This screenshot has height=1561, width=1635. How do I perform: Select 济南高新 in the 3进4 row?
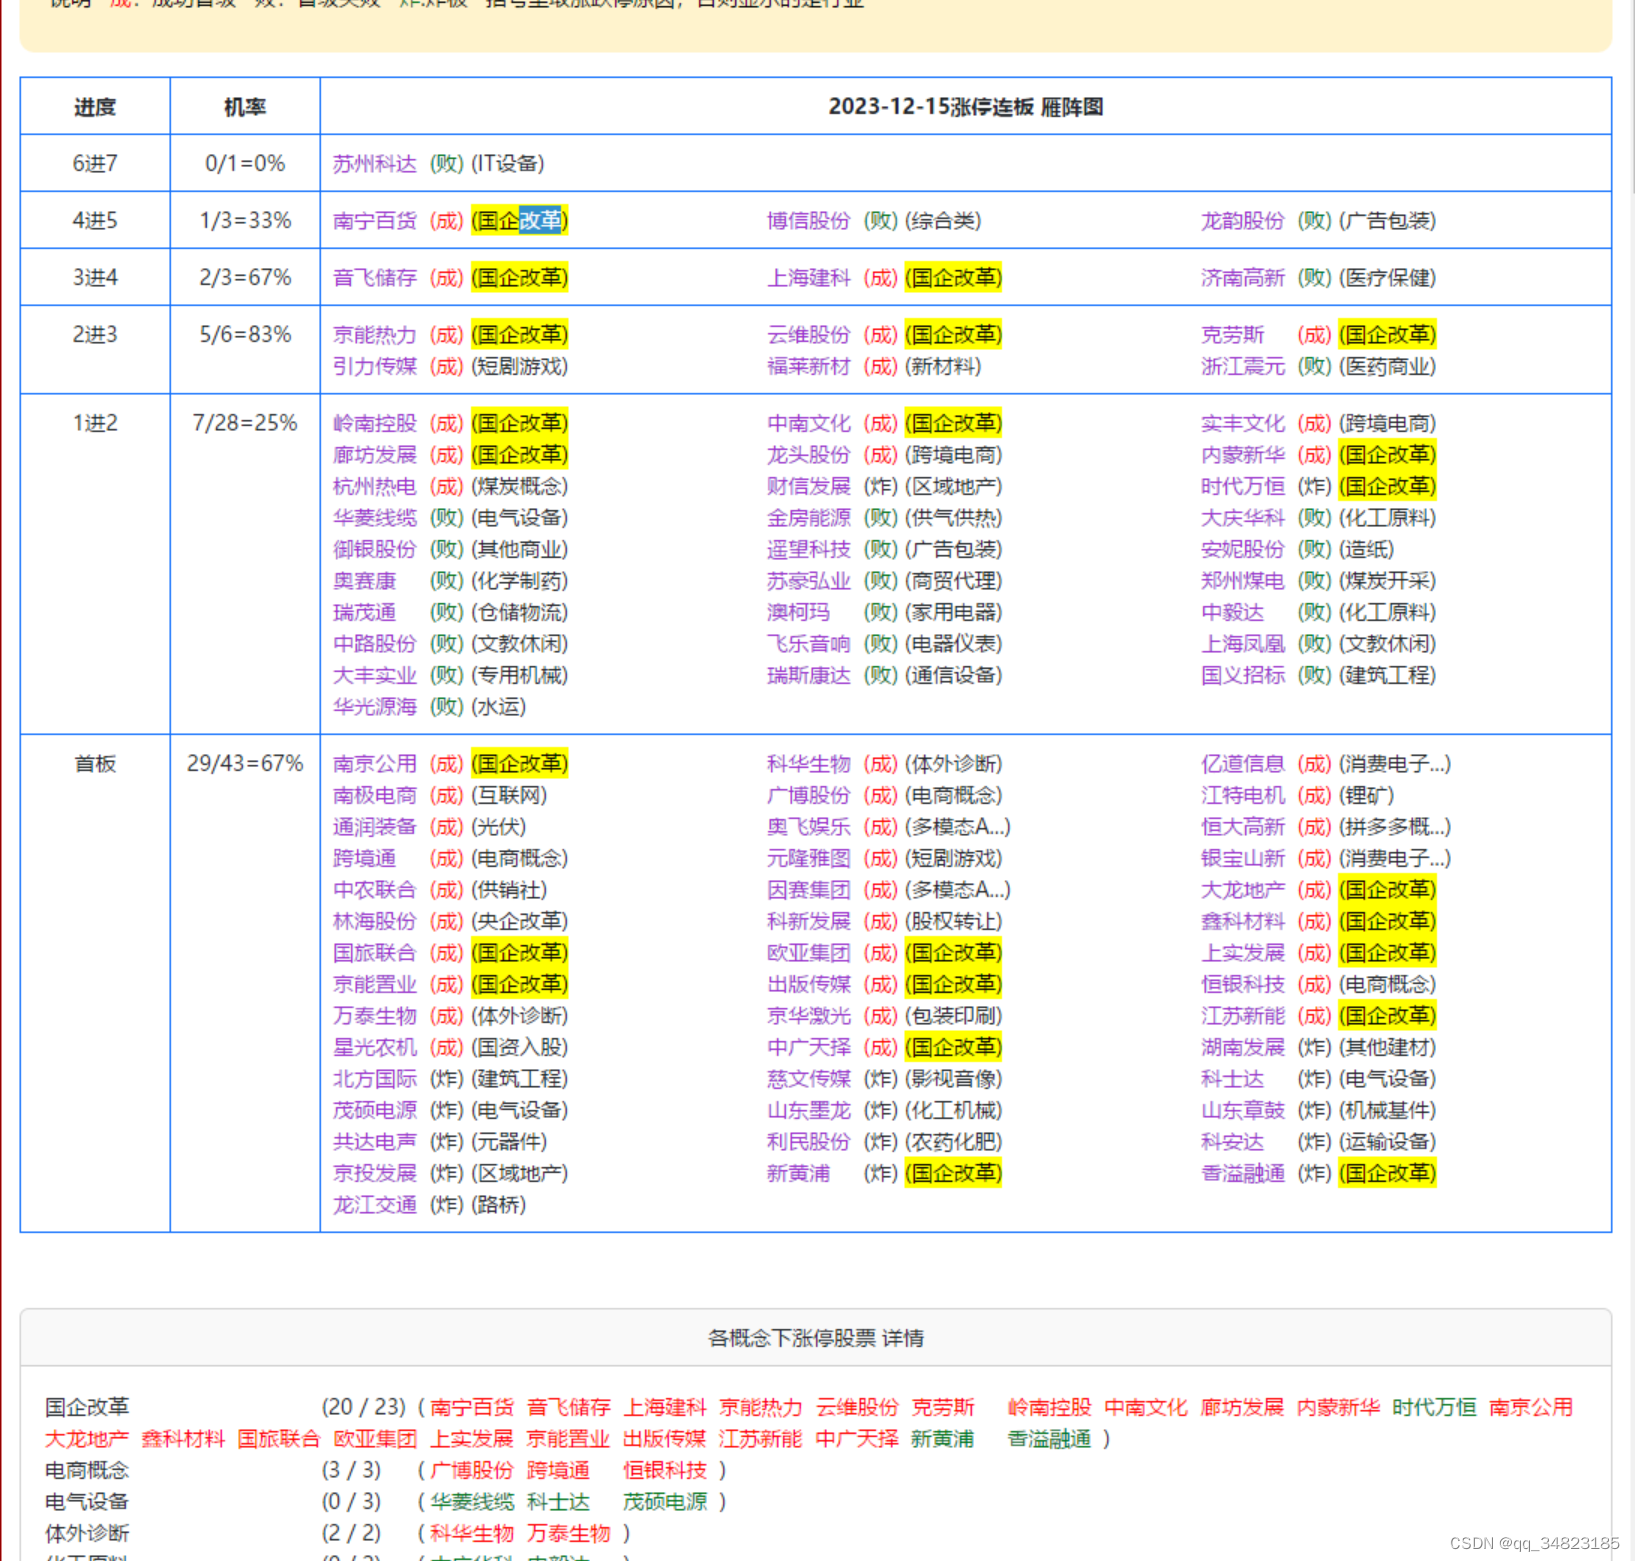(1242, 277)
